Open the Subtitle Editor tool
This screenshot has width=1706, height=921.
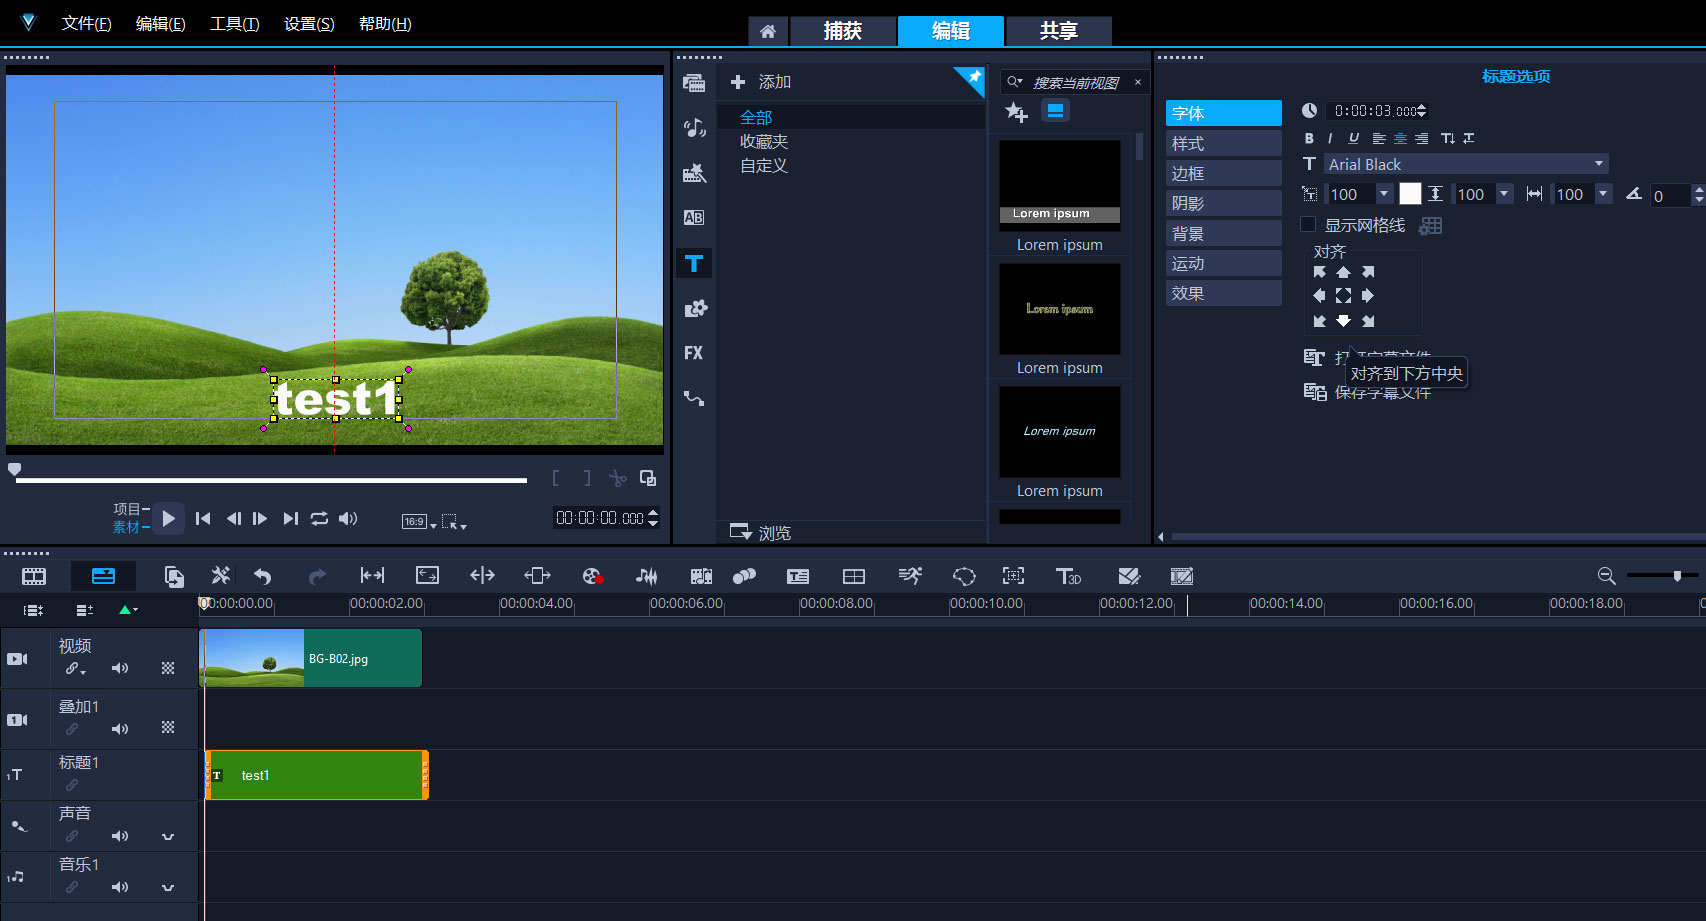click(x=798, y=576)
